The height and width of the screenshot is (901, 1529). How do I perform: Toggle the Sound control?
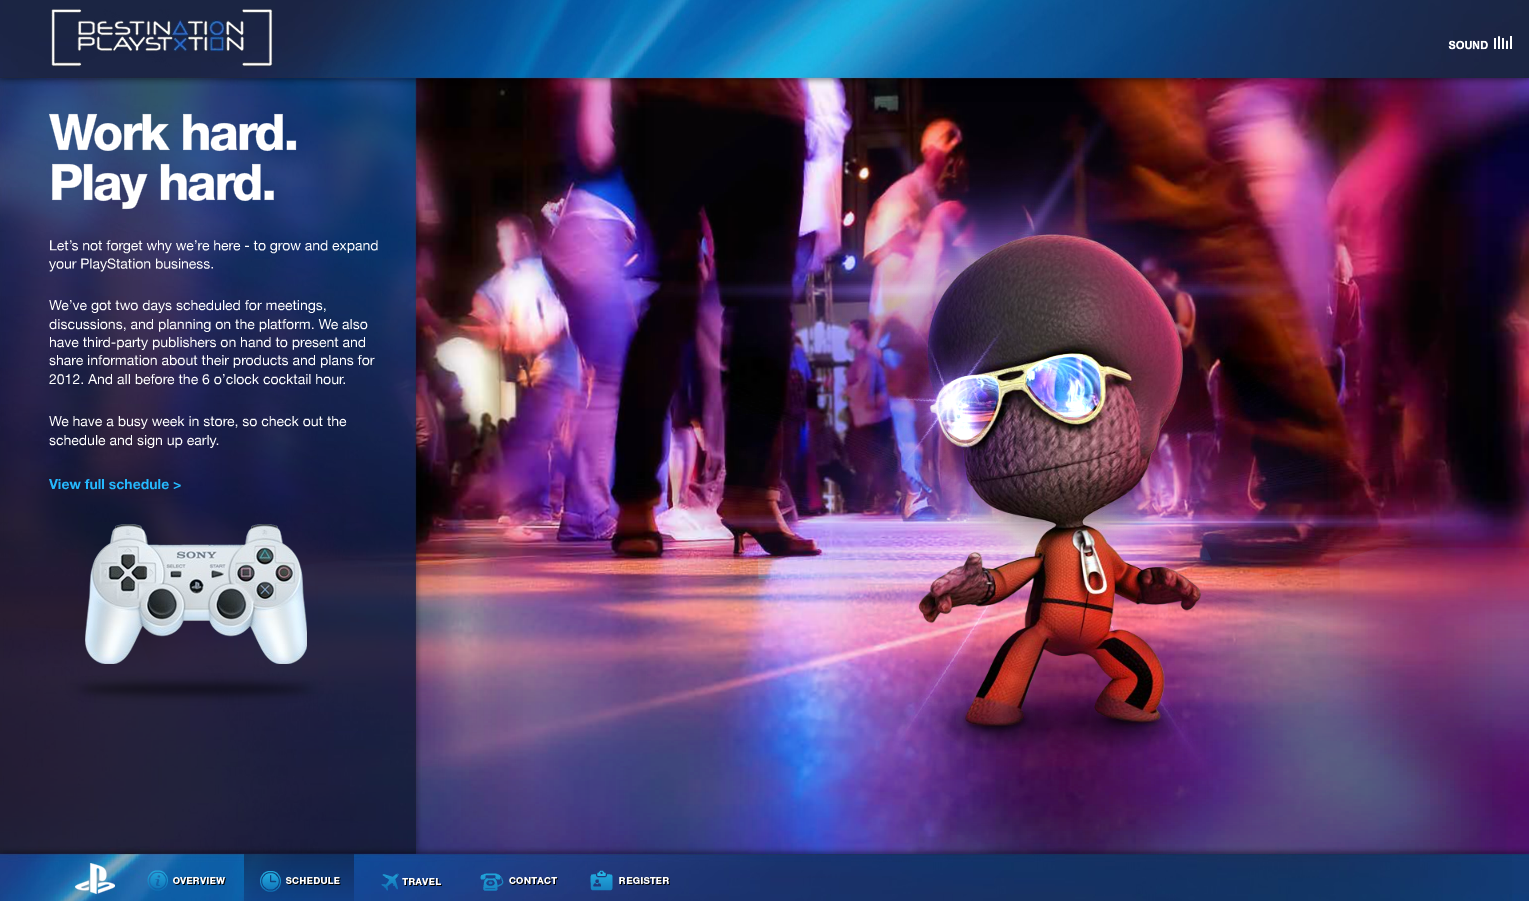(x=1480, y=44)
